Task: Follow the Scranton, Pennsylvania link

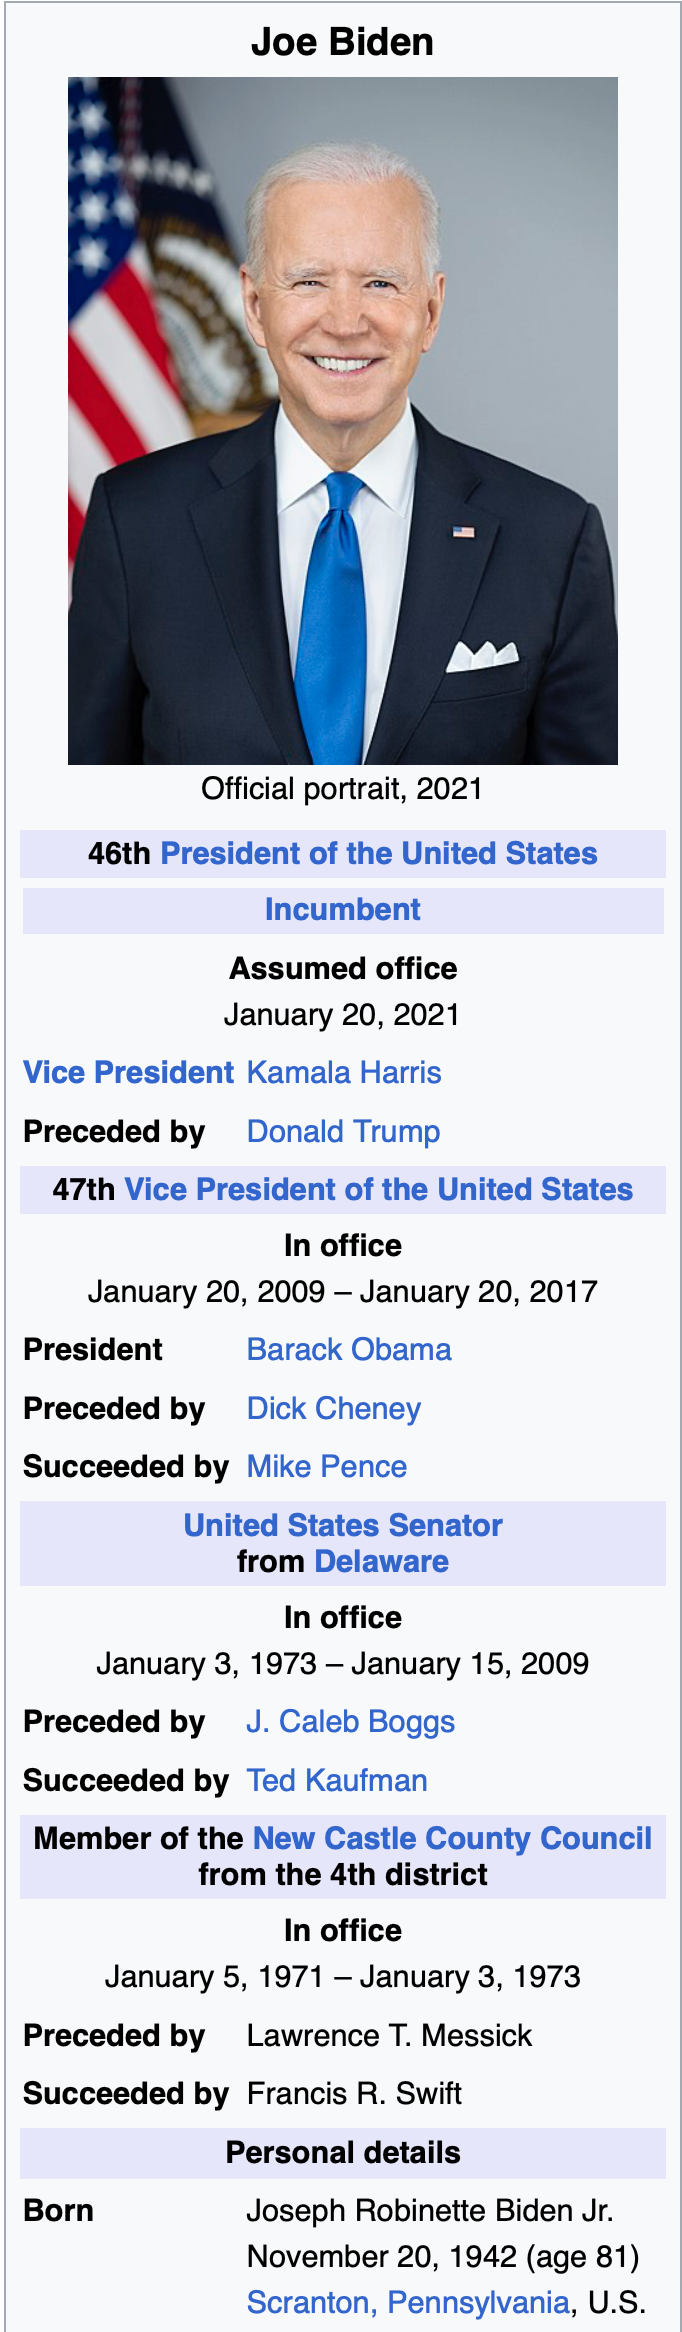Action: click(408, 2302)
